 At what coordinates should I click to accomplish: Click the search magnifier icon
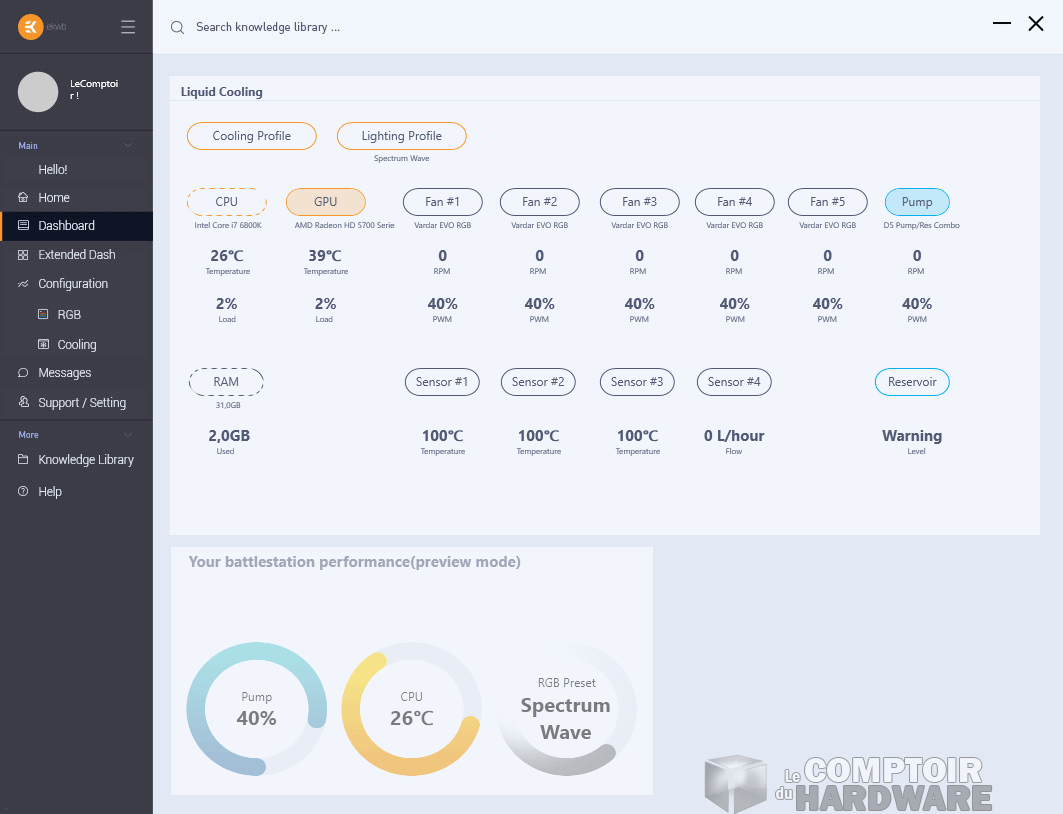(177, 28)
